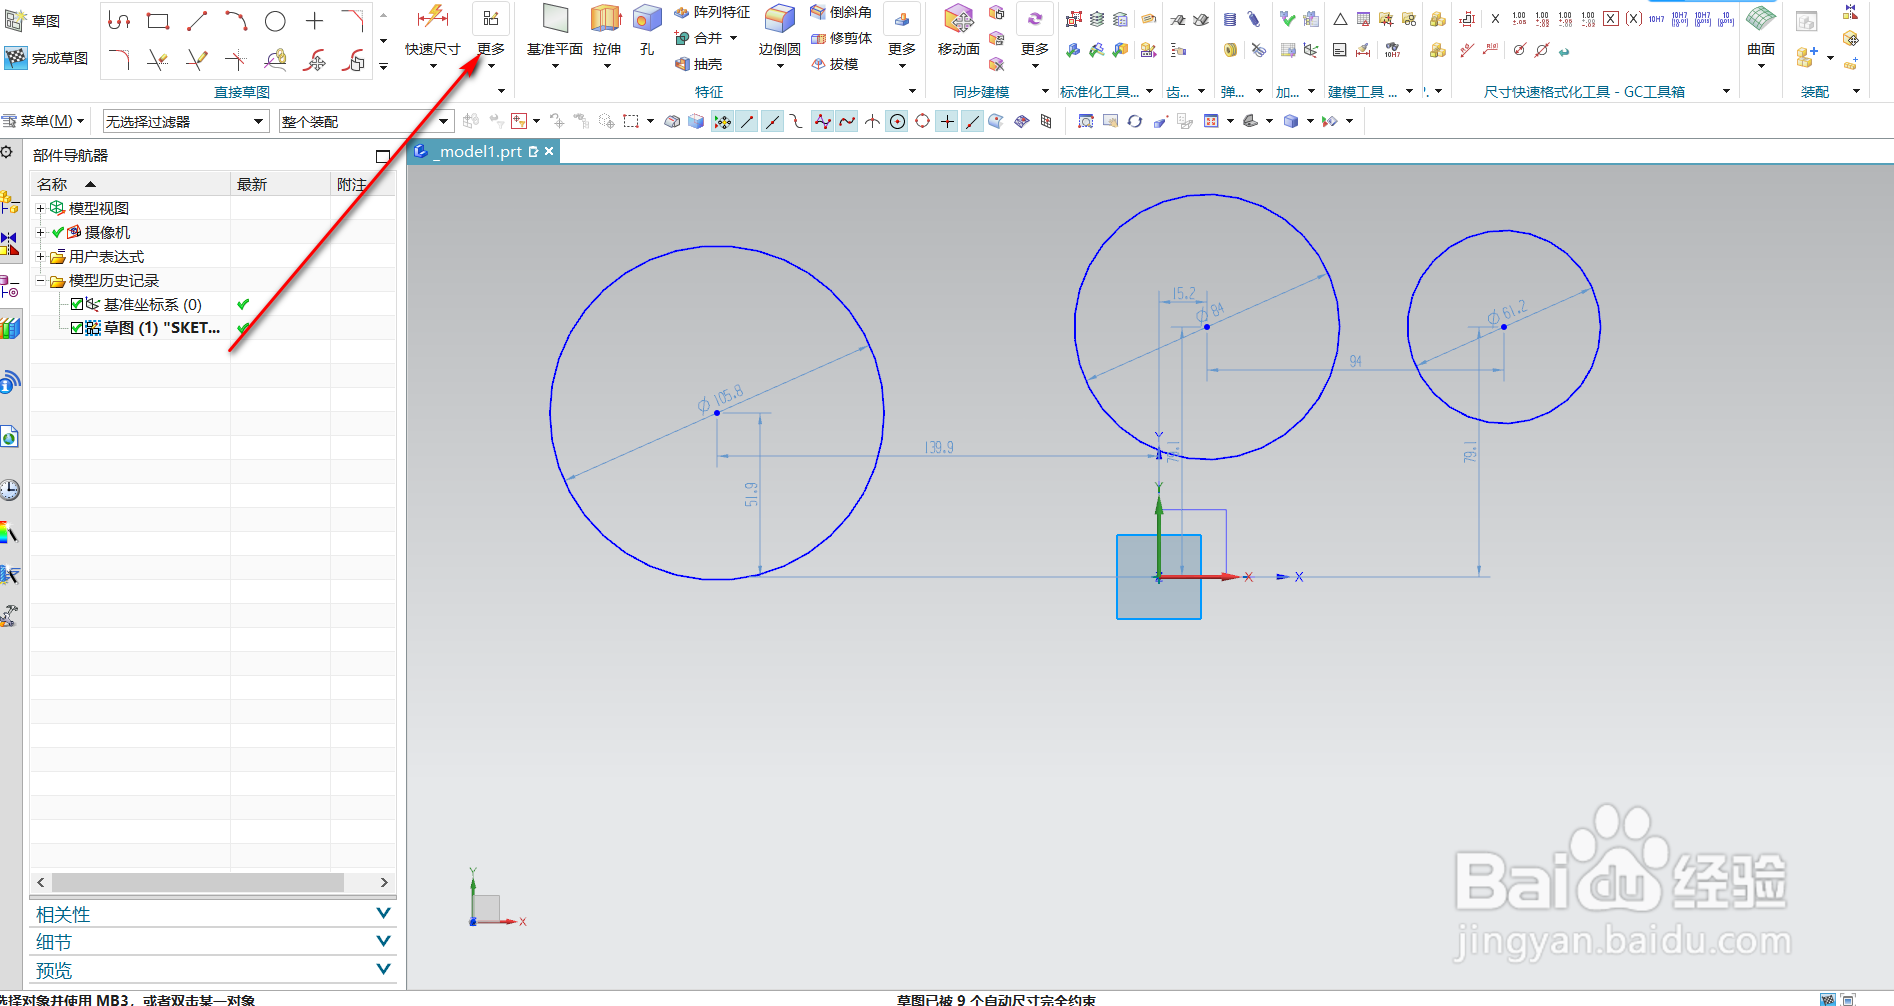
Task: Click Pattern Feature (阵列特征)
Action: pyautogui.click(x=713, y=12)
